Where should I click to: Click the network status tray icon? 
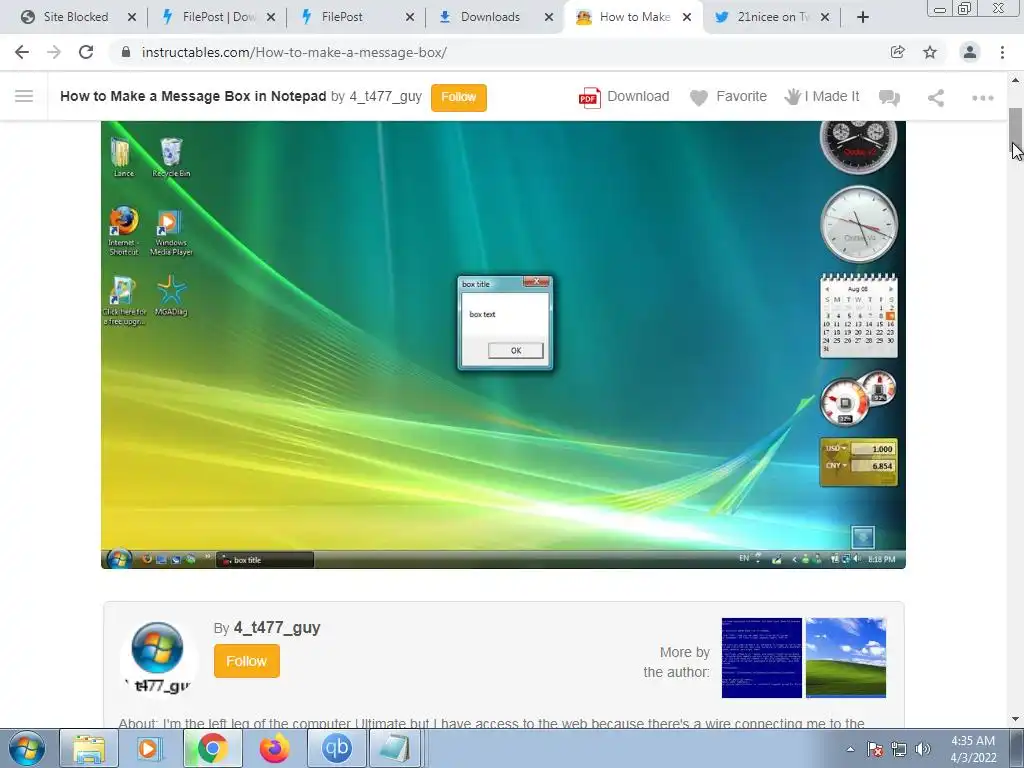[899, 749]
